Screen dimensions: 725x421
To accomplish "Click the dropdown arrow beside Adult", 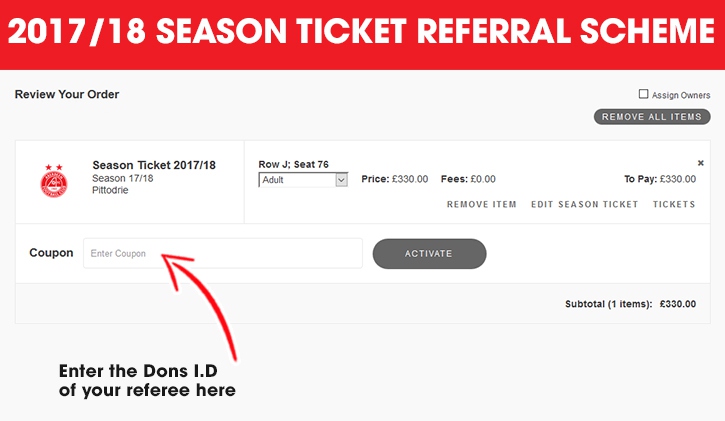I will (x=341, y=180).
